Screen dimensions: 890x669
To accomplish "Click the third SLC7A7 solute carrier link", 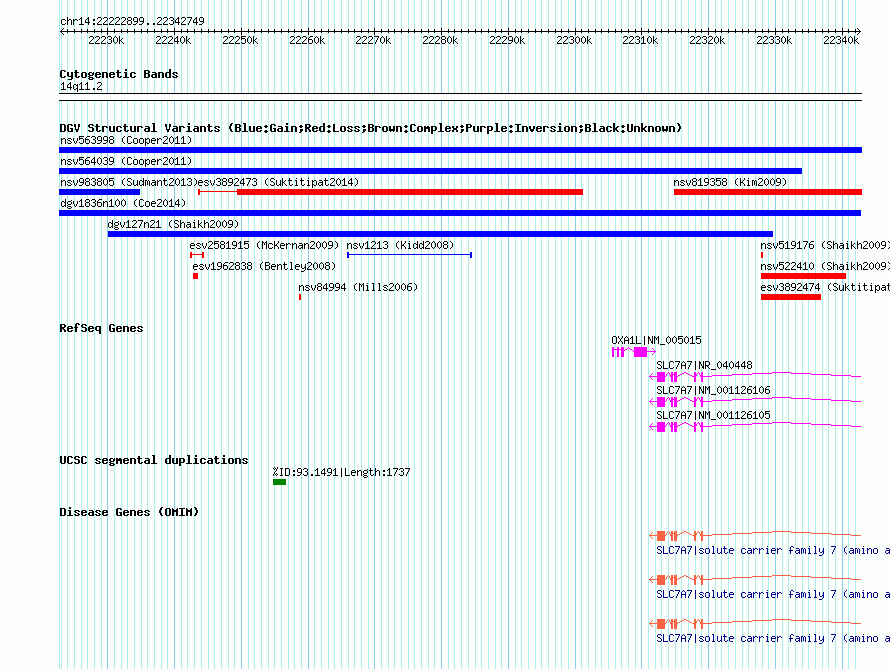I will coord(773,639).
